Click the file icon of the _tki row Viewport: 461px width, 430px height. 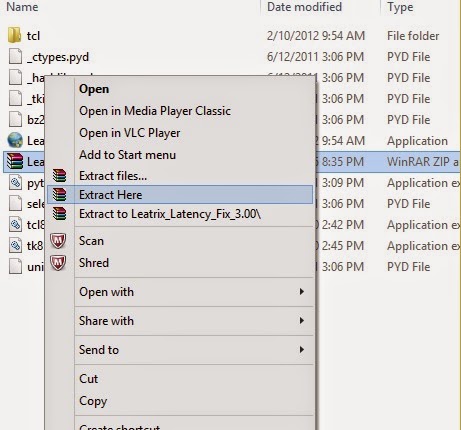click(x=15, y=98)
